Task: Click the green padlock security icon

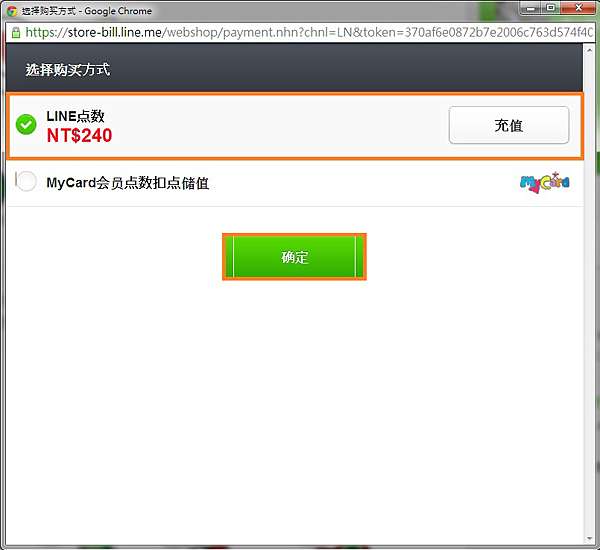Action: pyautogui.click(x=16, y=33)
